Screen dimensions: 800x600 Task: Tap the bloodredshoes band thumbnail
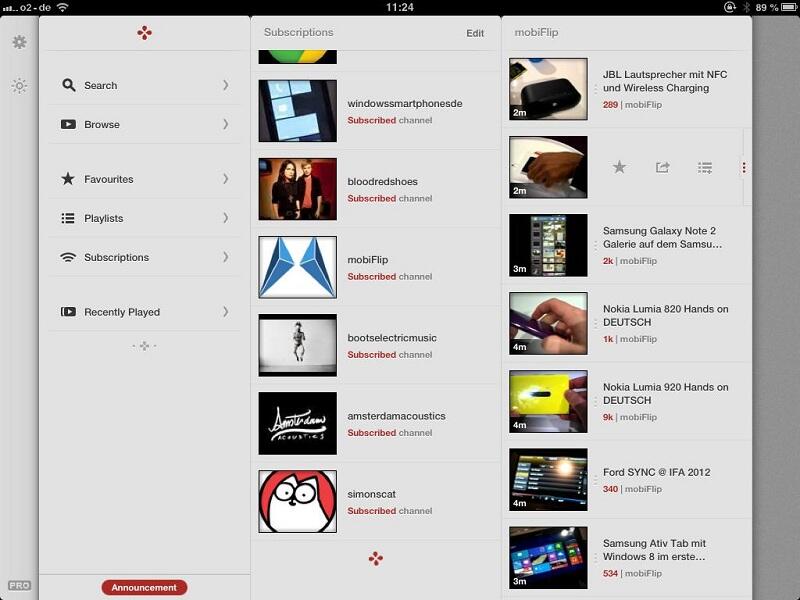297,189
